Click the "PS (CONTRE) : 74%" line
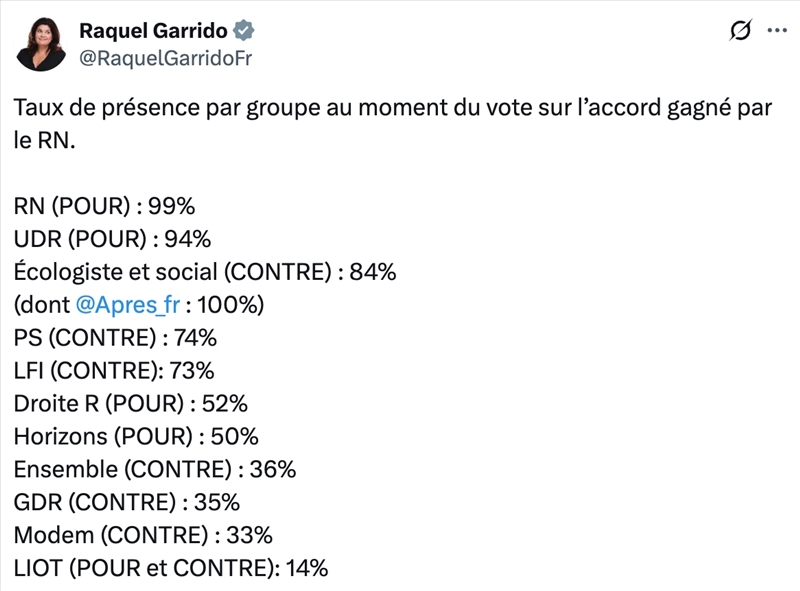Image resolution: width=800 pixels, height=591 pixels. click(115, 337)
